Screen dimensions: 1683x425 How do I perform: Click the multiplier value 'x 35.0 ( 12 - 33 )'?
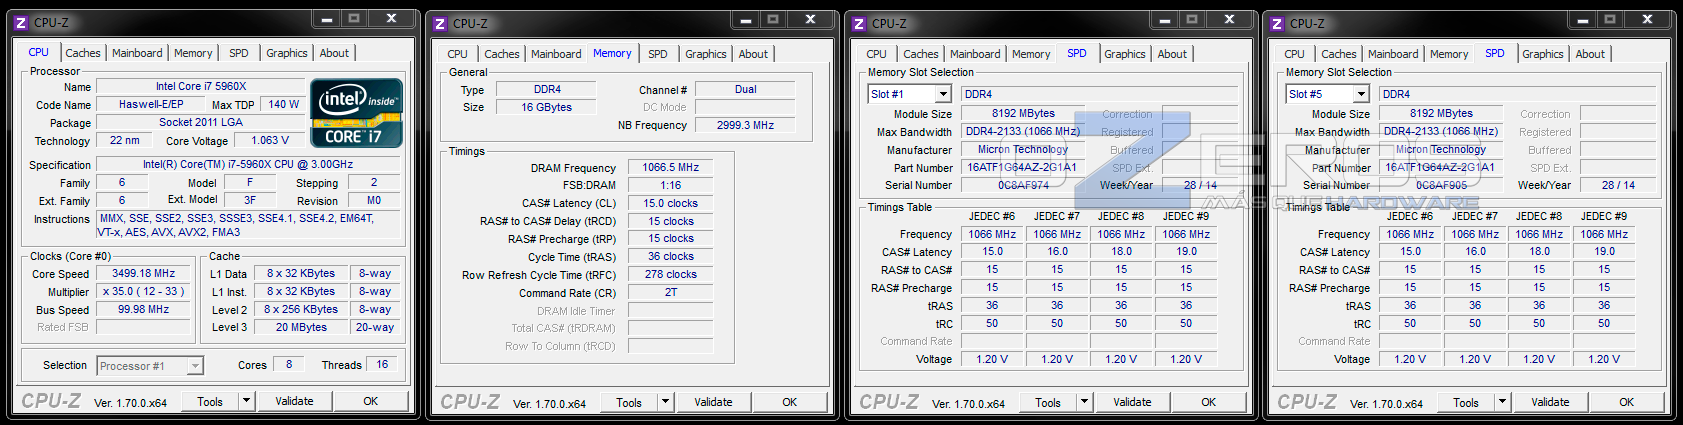(x=144, y=291)
